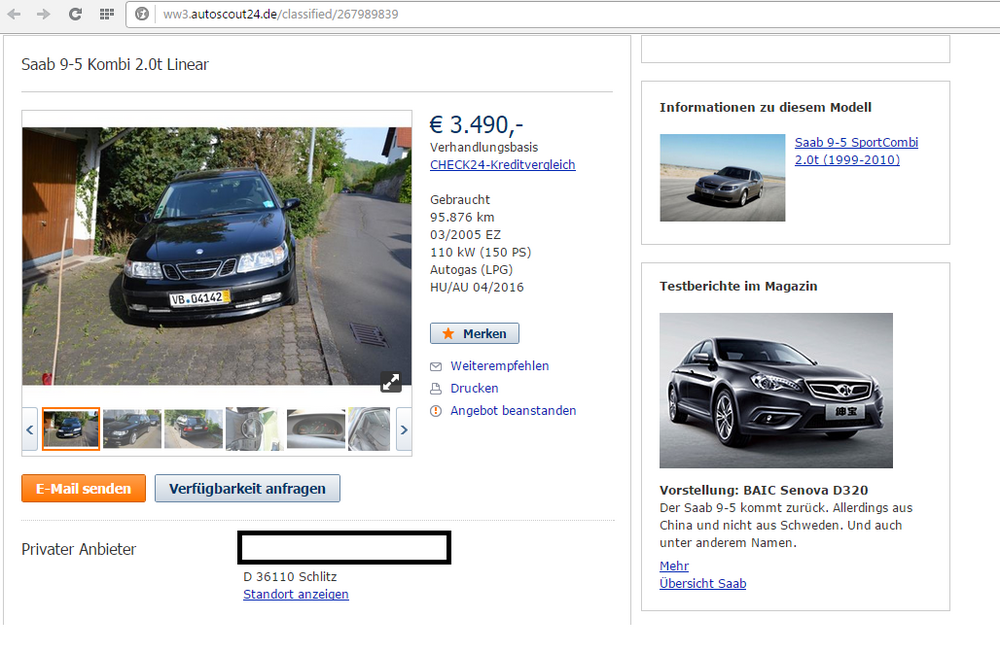Enlarge the main car photo with expand icon

[390, 382]
